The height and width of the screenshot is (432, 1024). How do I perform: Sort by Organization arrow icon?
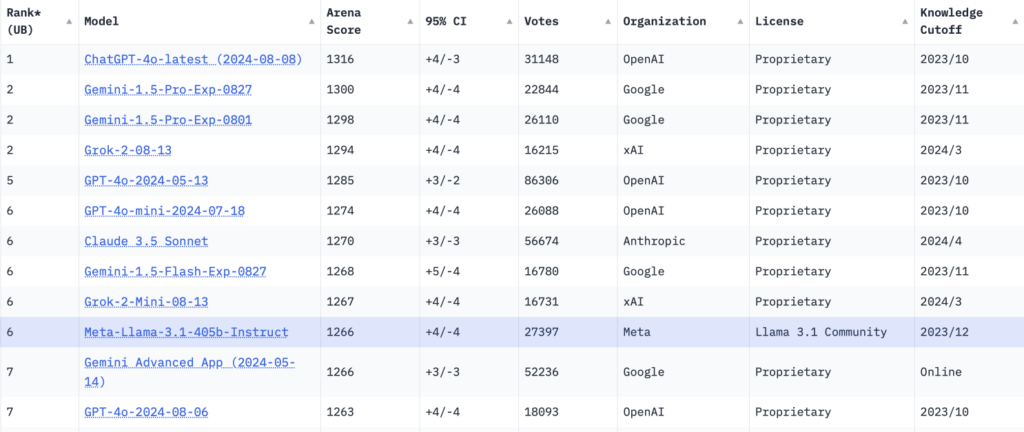click(740, 22)
